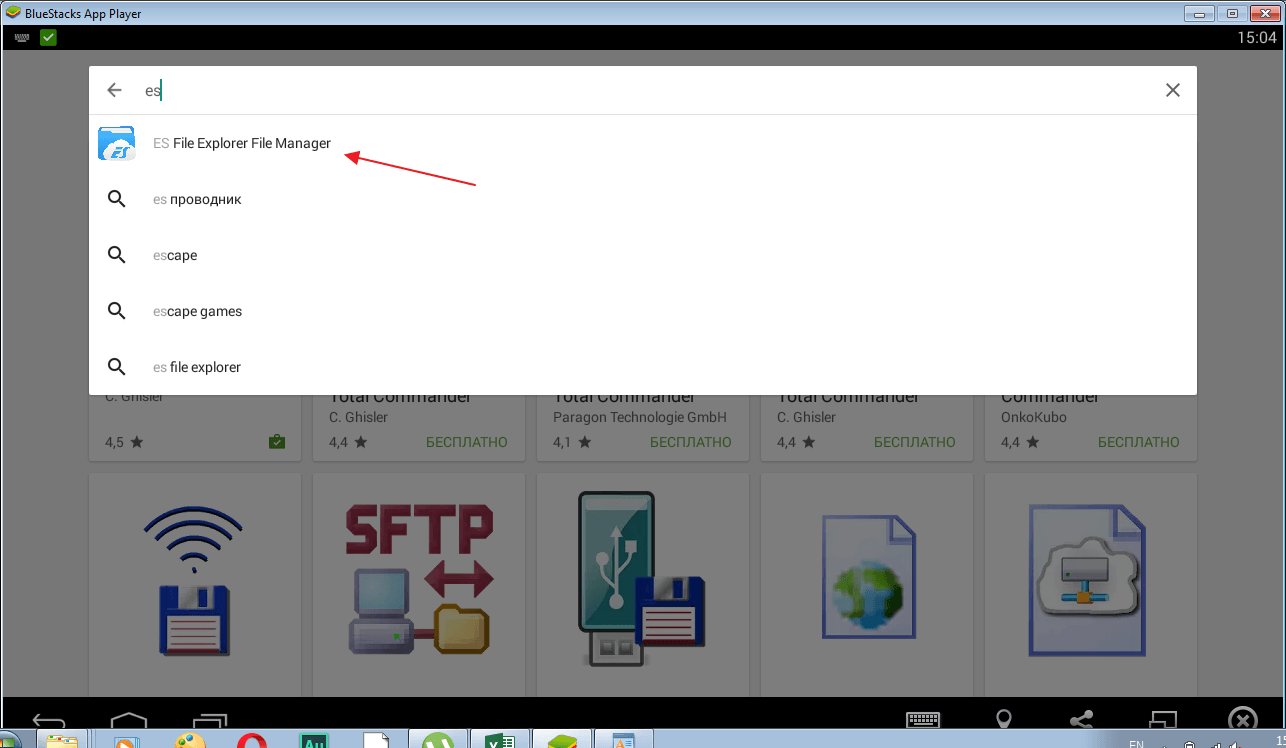The height and width of the screenshot is (748, 1286).
Task: Open the cloud network document app thumbnail
Action: point(1090,580)
